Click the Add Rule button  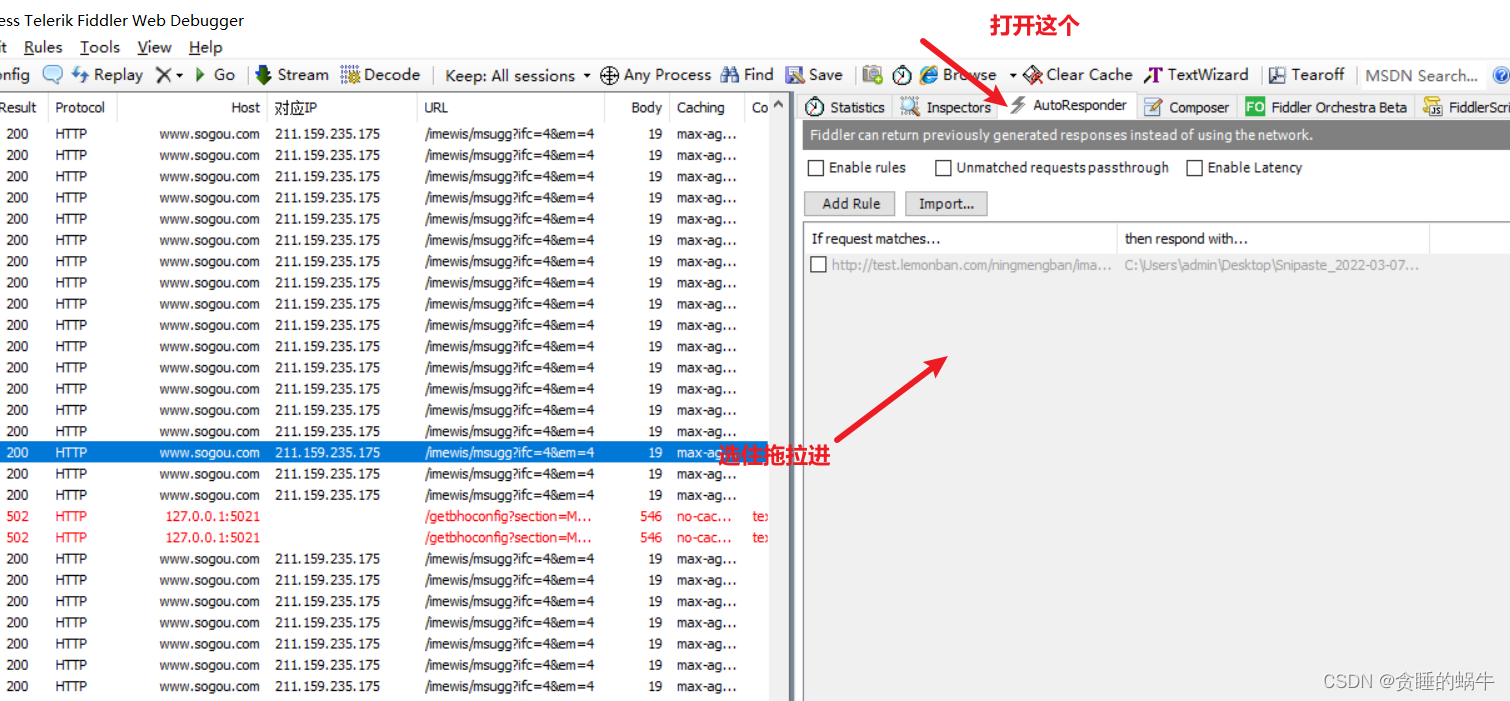tap(851, 204)
